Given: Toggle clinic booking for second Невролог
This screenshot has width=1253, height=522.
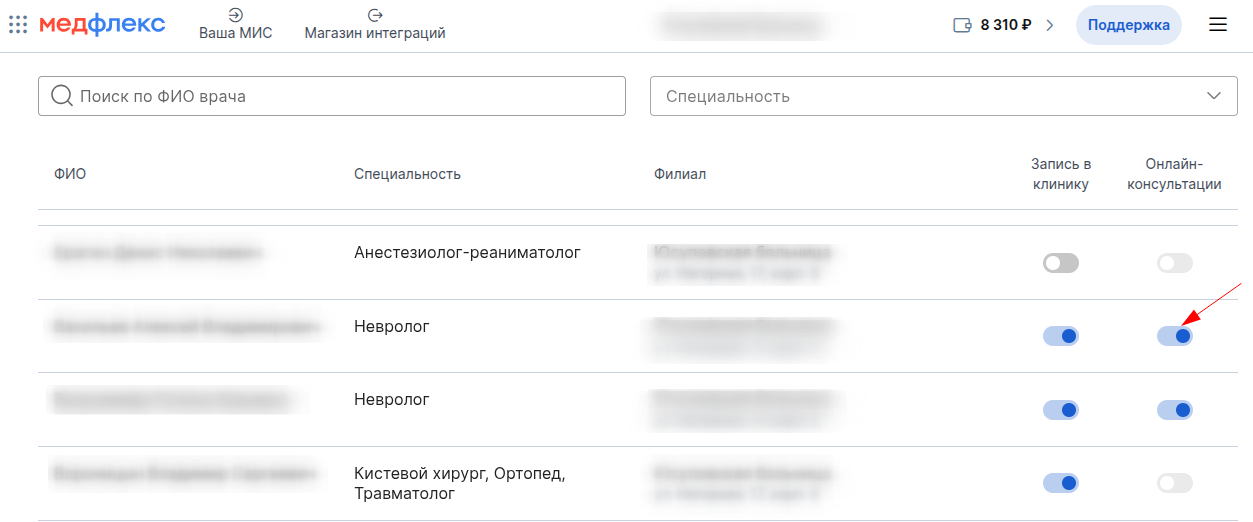Looking at the screenshot, I should pos(1060,409).
